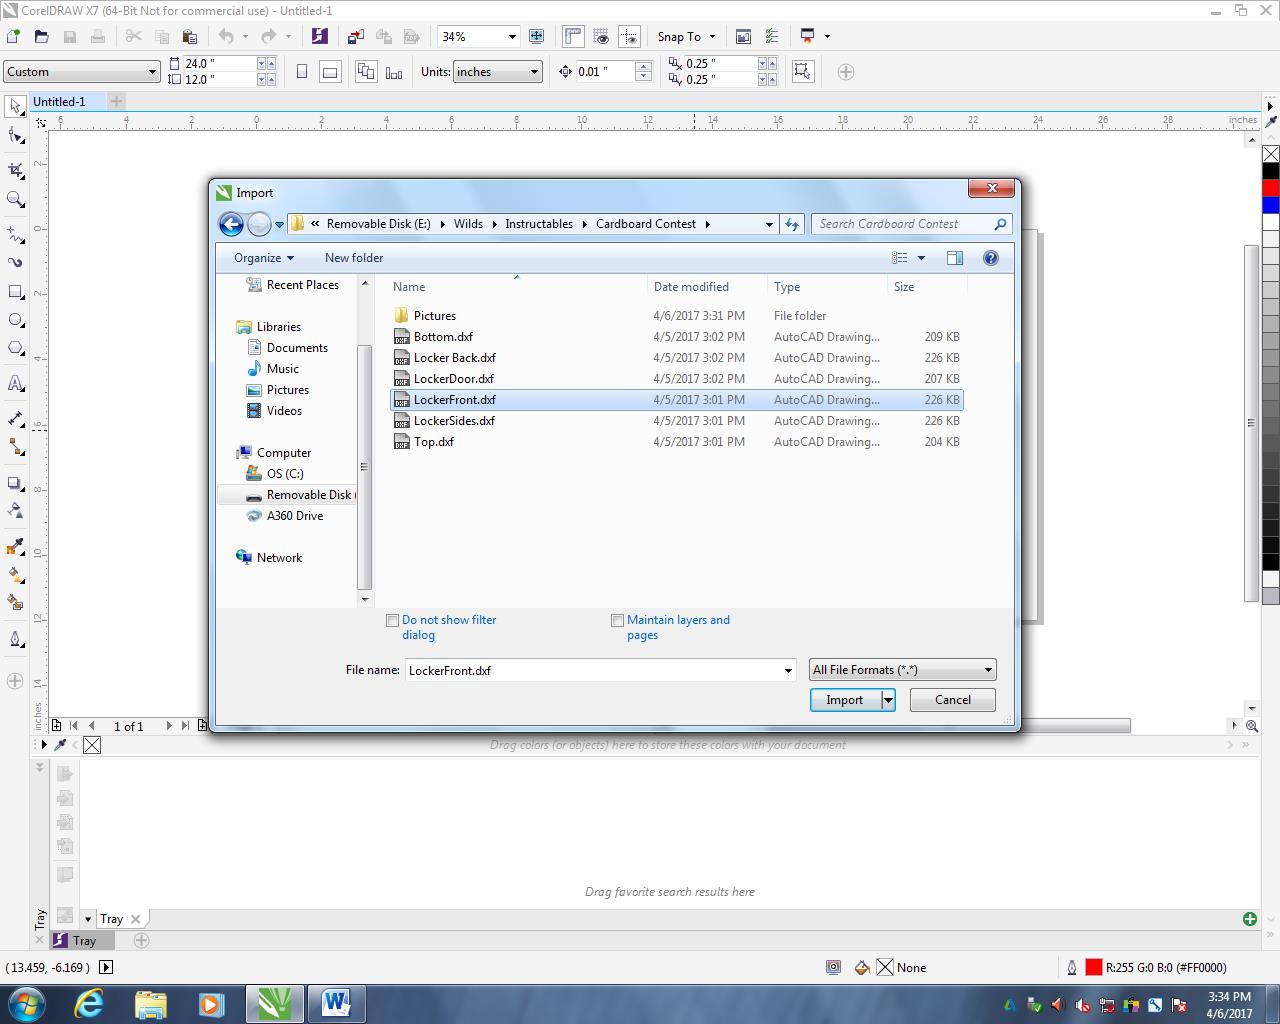Select the Freehand tool in toolbox
Screen dimensions: 1280x1024
point(15,234)
